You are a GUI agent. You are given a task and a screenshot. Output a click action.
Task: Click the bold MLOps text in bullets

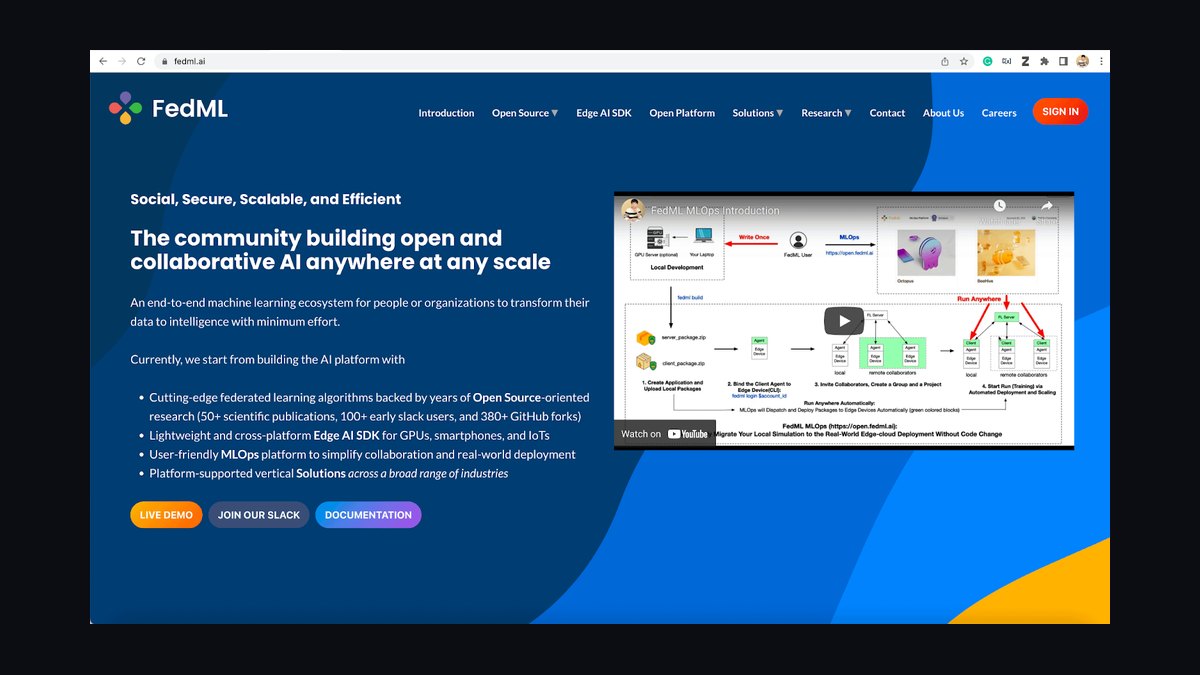[x=240, y=455]
